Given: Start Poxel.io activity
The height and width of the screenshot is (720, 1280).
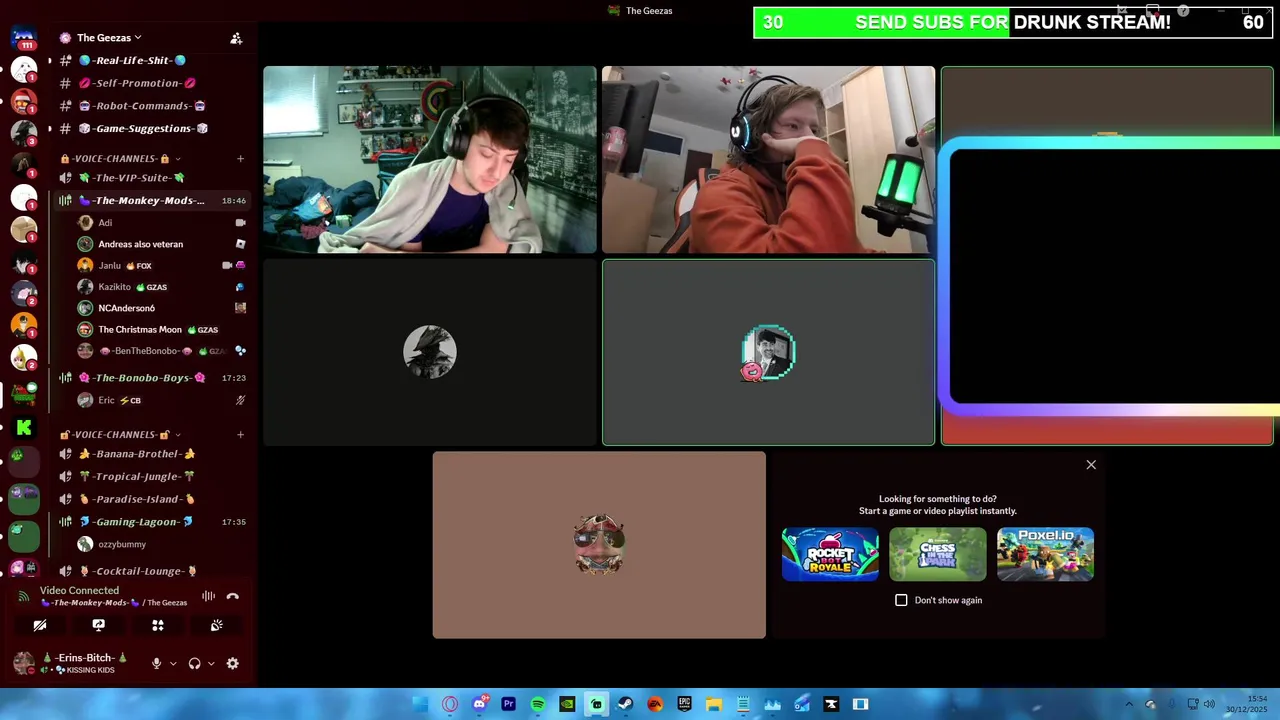Looking at the screenshot, I should coord(1045,554).
